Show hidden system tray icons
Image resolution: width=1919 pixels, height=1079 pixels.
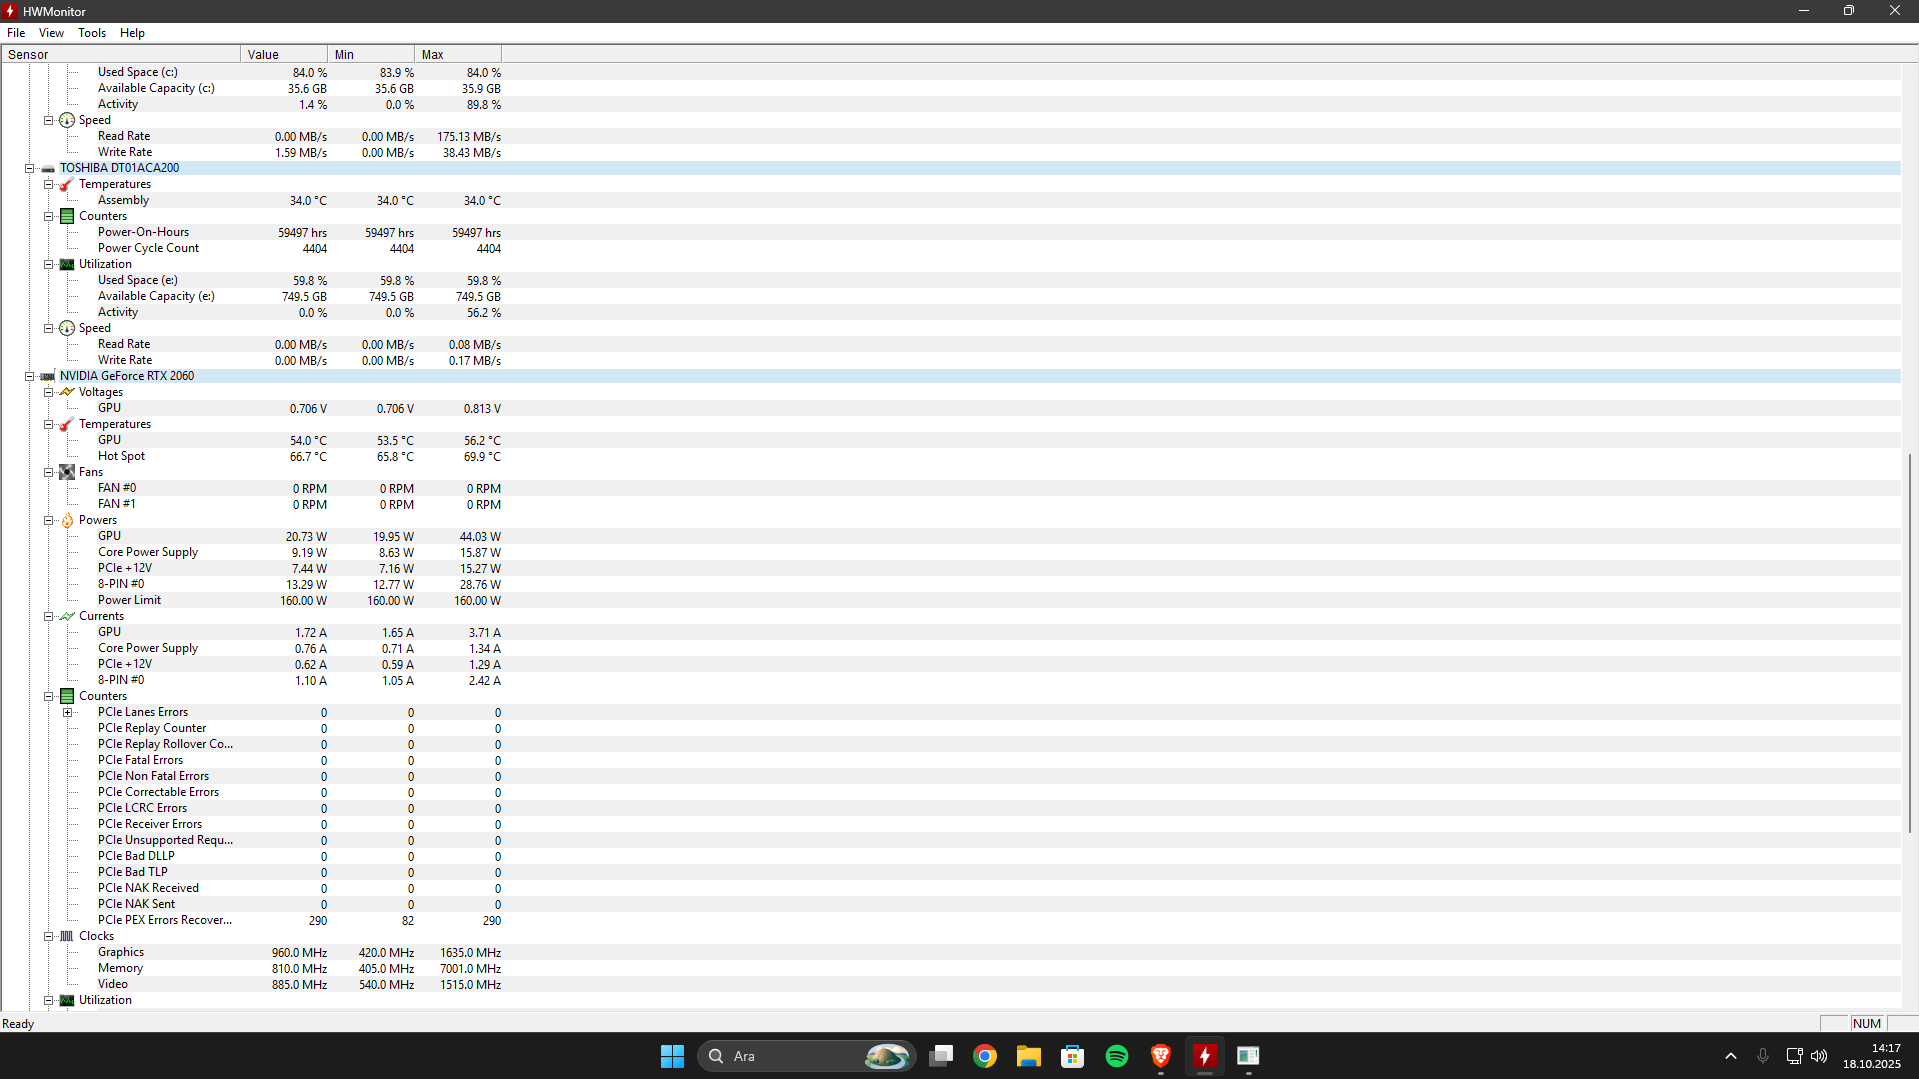click(x=1731, y=1056)
